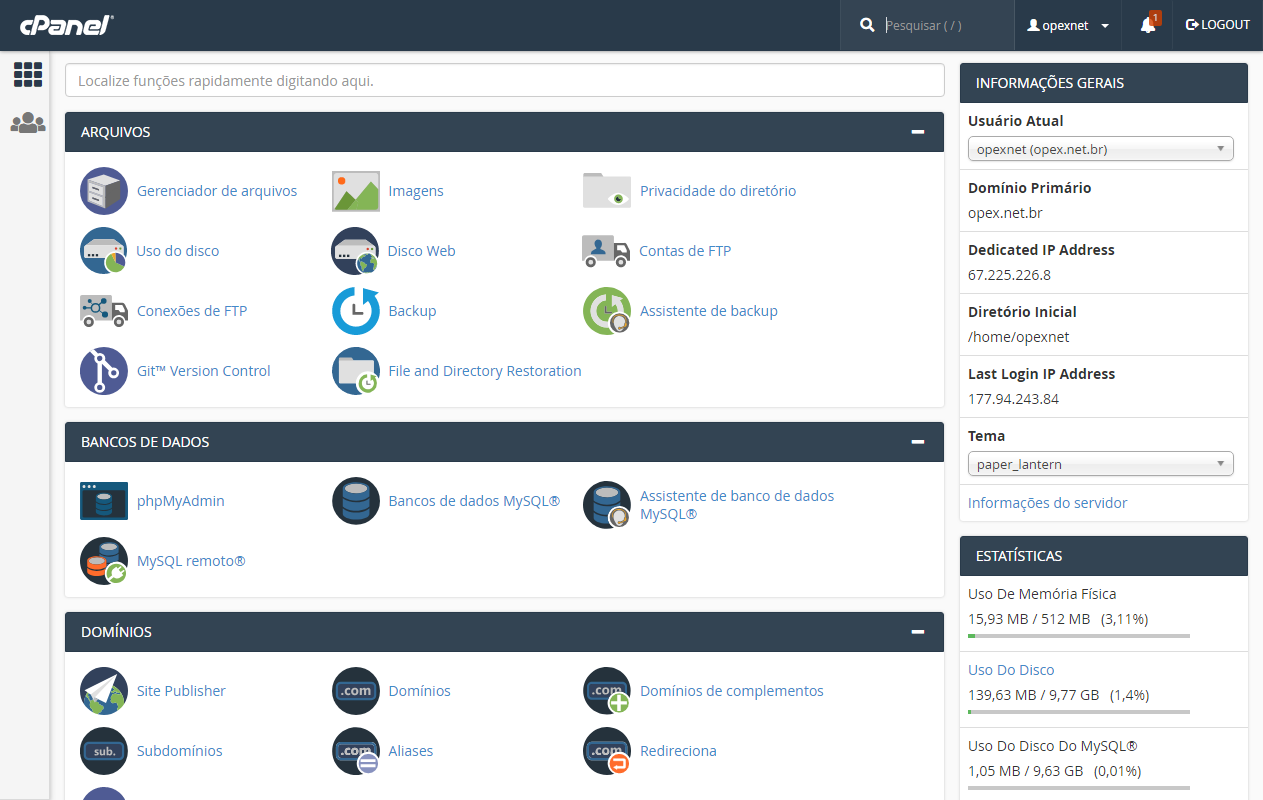Click the Localize funções quick-find field
Viewport: 1263px width, 800px height.
coord(505,80)
